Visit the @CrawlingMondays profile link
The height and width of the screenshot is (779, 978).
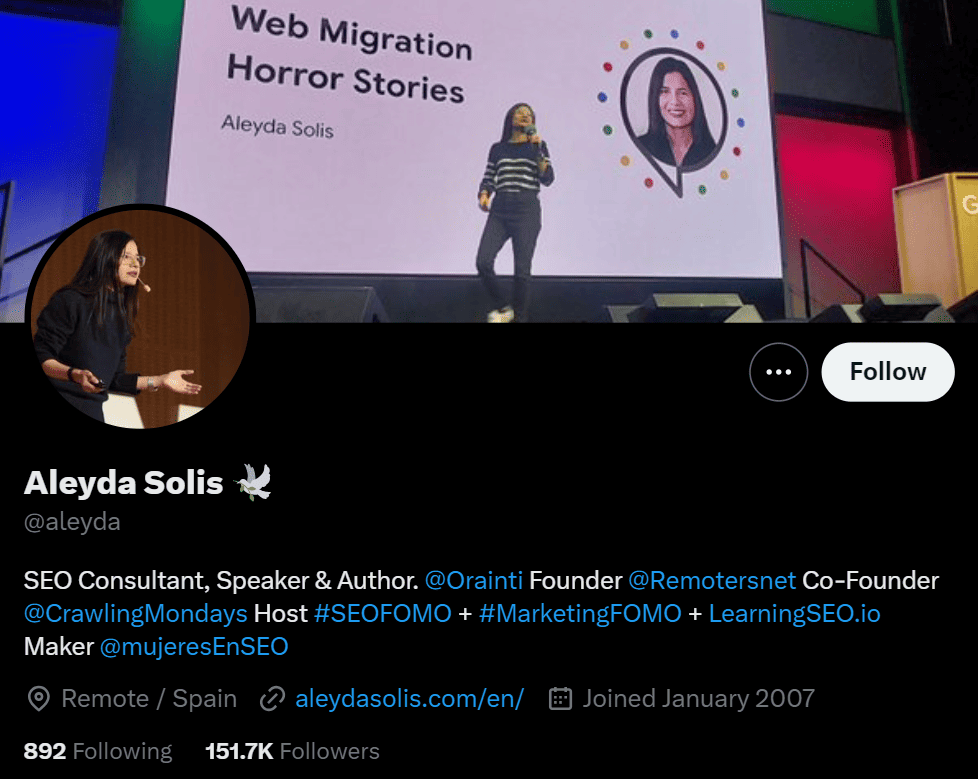(x=135, y=614)
